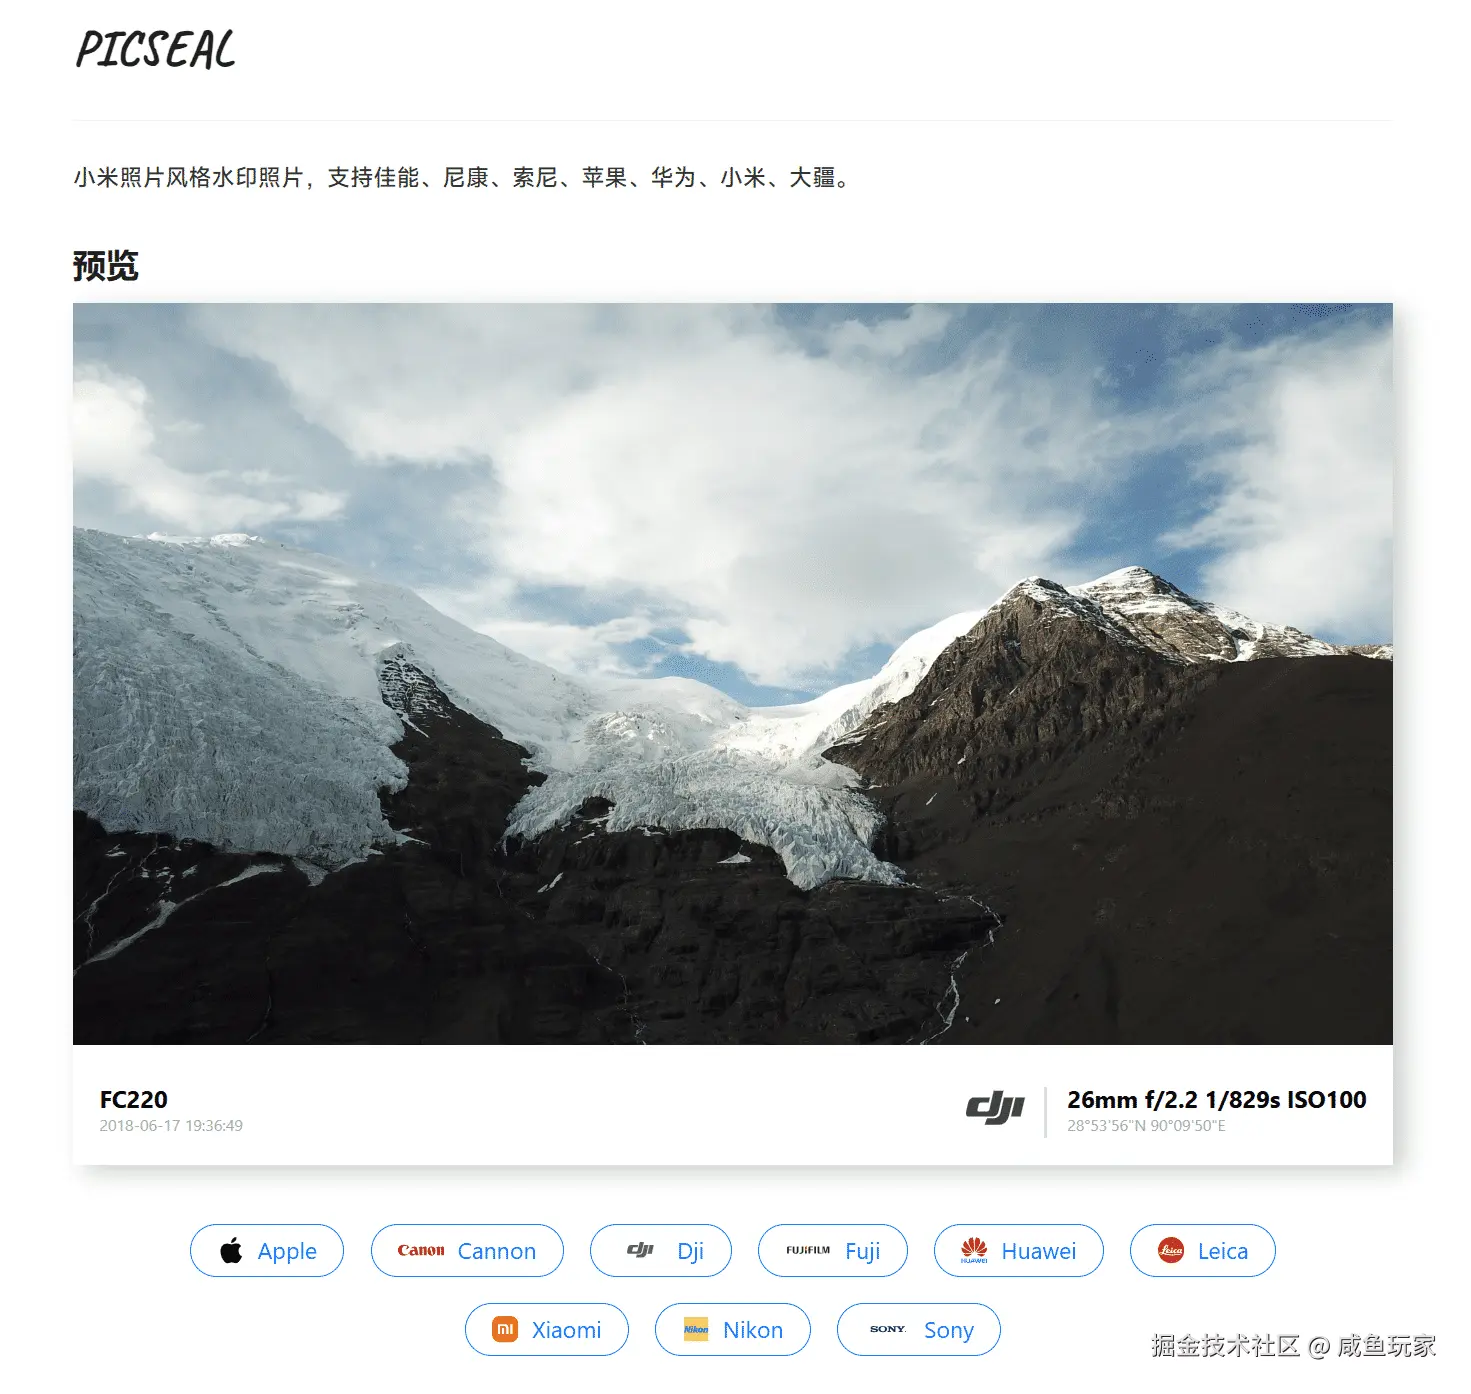Image resolution: width=1471 pixels, height=1394 pixels.
Task: Click the glacier mountain preview photo
Action: 733,674
